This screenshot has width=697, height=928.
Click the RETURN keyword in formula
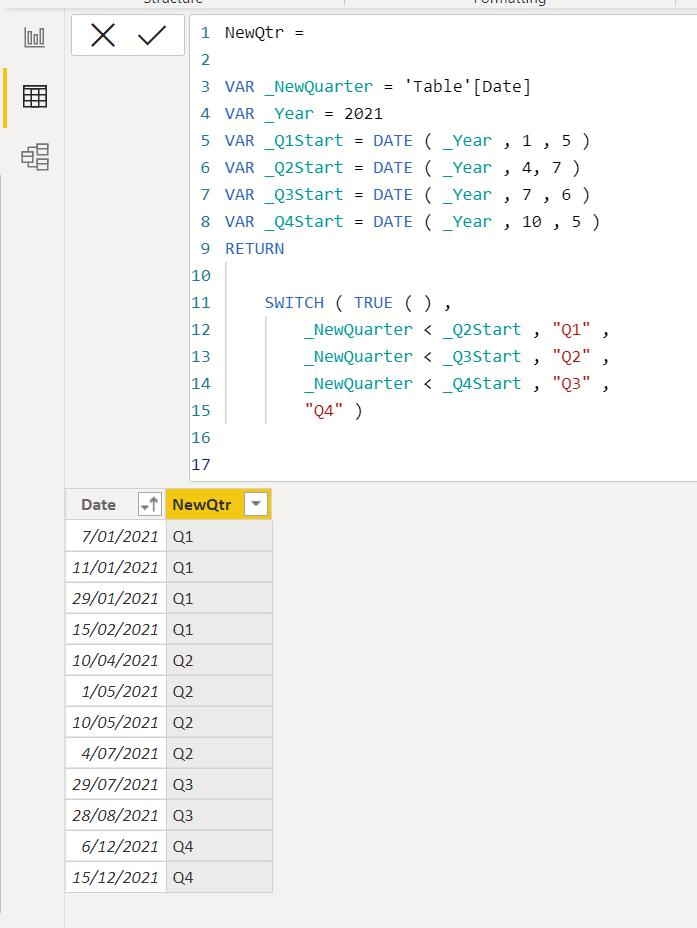pos(254,249)
